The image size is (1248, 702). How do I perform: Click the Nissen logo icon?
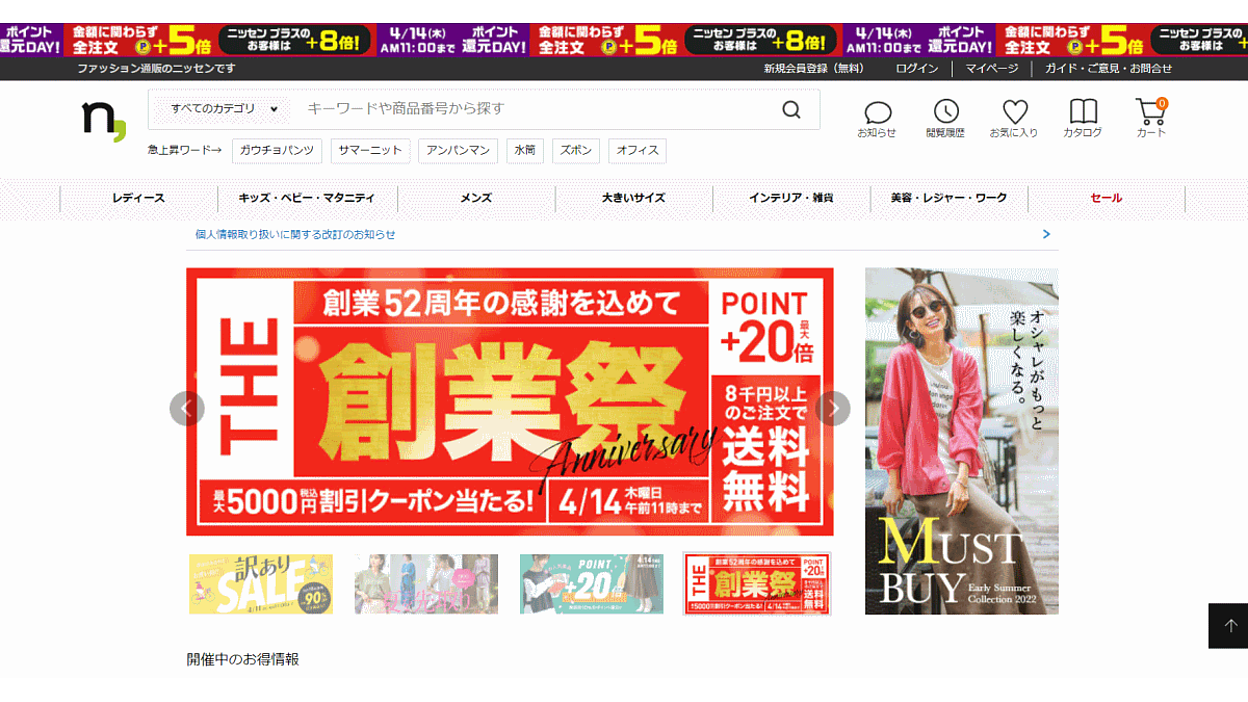click(103, 120)
